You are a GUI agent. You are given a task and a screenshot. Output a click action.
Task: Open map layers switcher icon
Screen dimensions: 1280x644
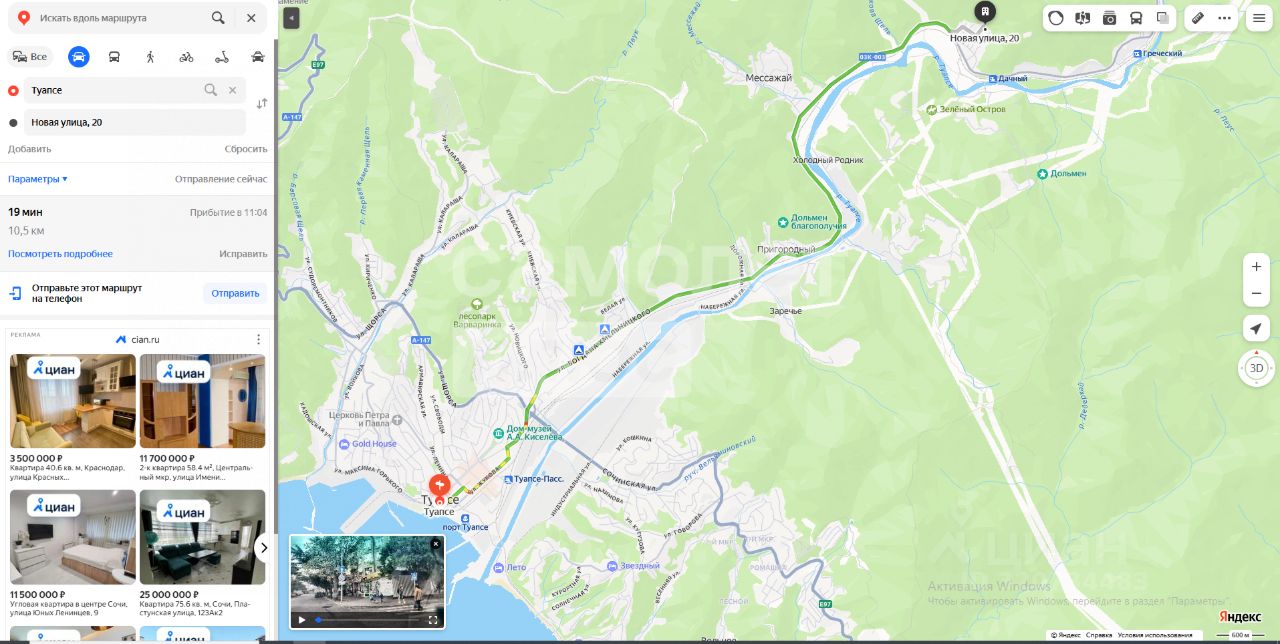1162,18
